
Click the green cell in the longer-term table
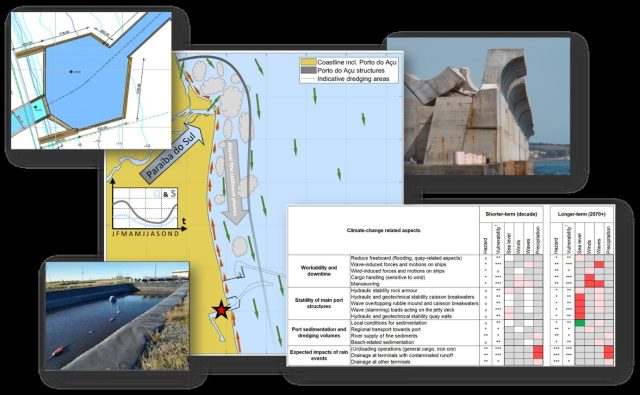(x=580, y=323)
